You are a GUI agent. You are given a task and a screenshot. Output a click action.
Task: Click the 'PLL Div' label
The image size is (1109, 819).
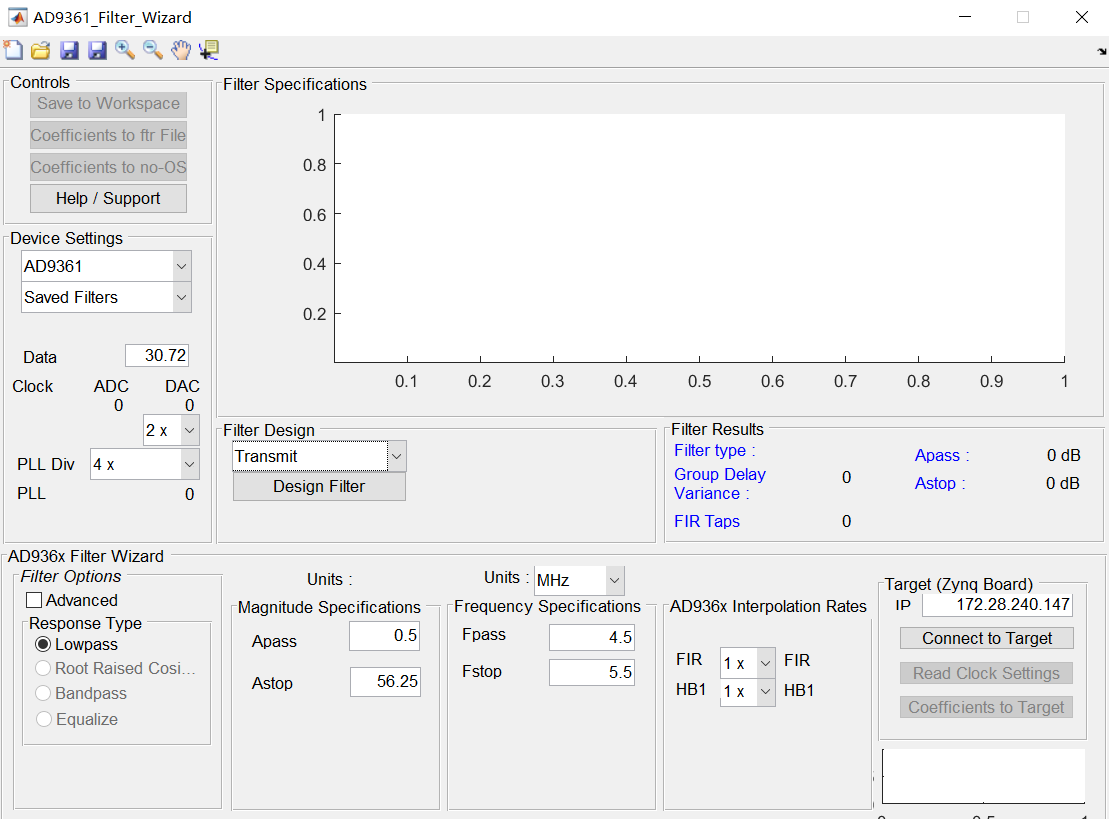[x=46, y=464]
